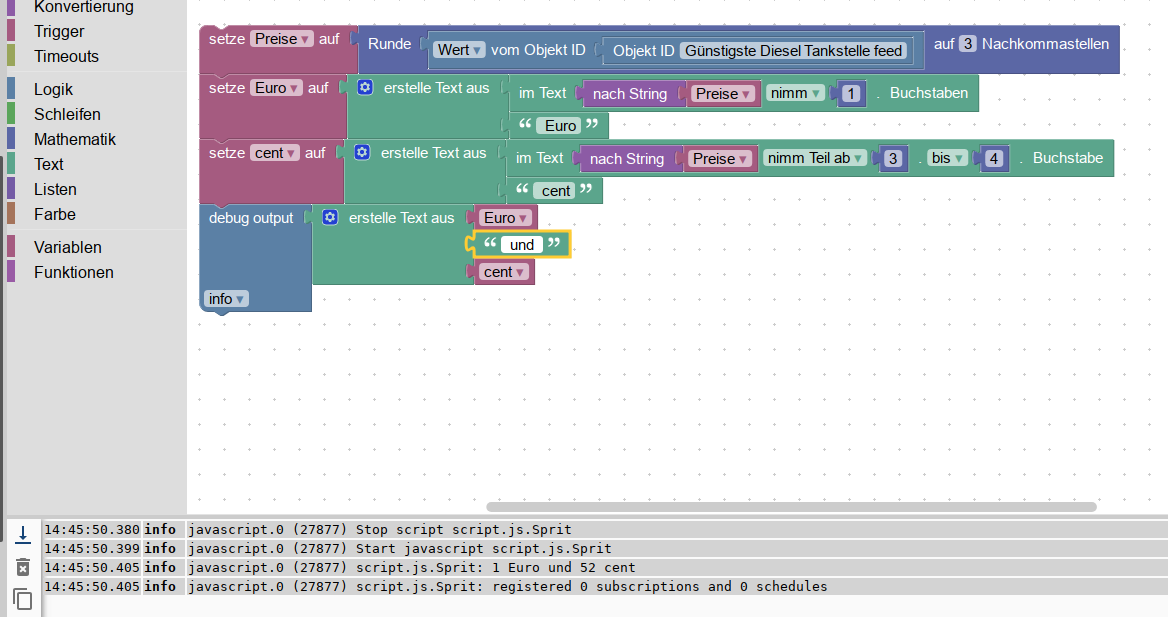Screen dimensions: 1168x617
Task: Edit the text field containing ' und '
Action: point(521,244)
